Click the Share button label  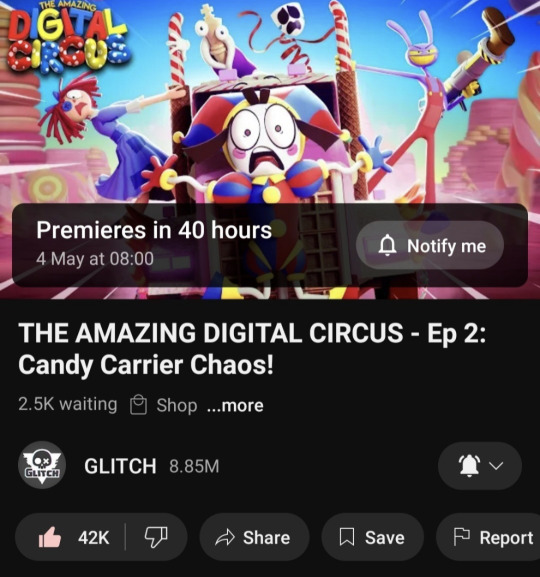[x=267, y=538]
